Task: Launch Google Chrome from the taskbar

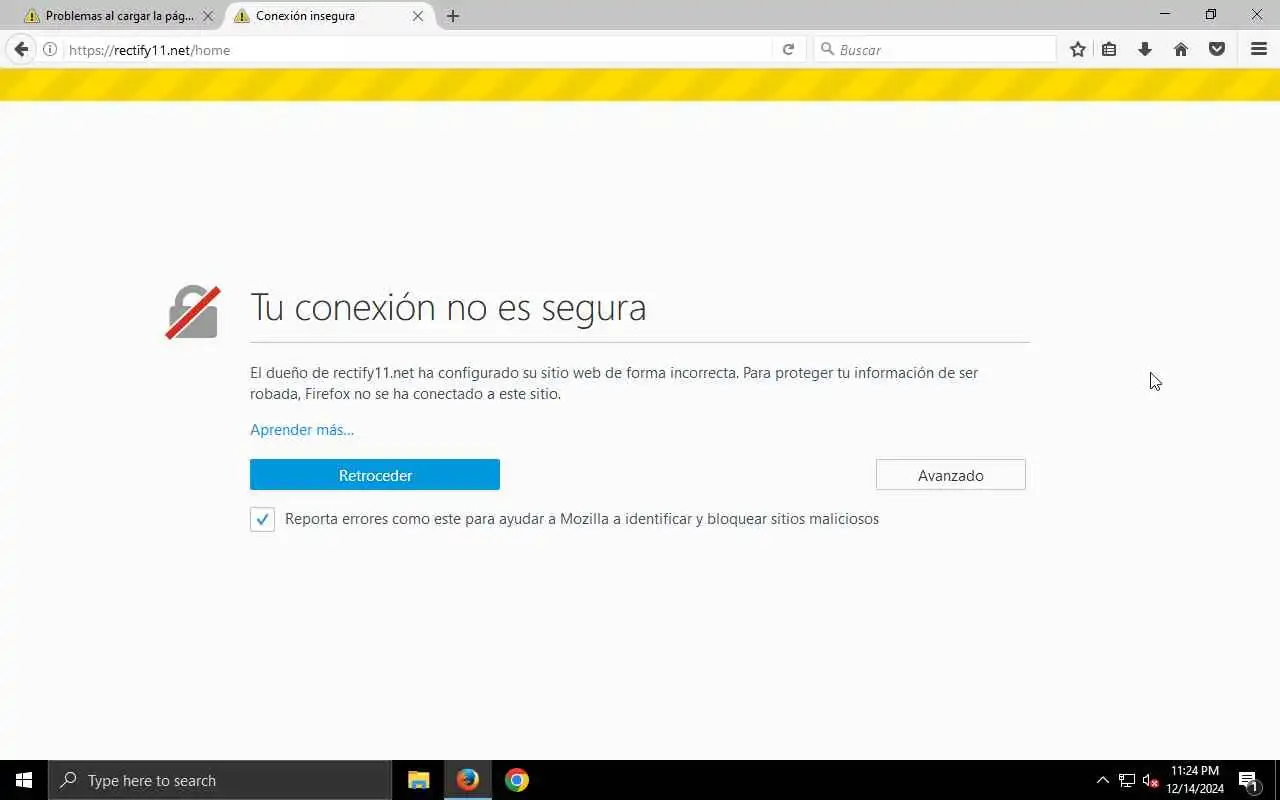Action: 516,780
